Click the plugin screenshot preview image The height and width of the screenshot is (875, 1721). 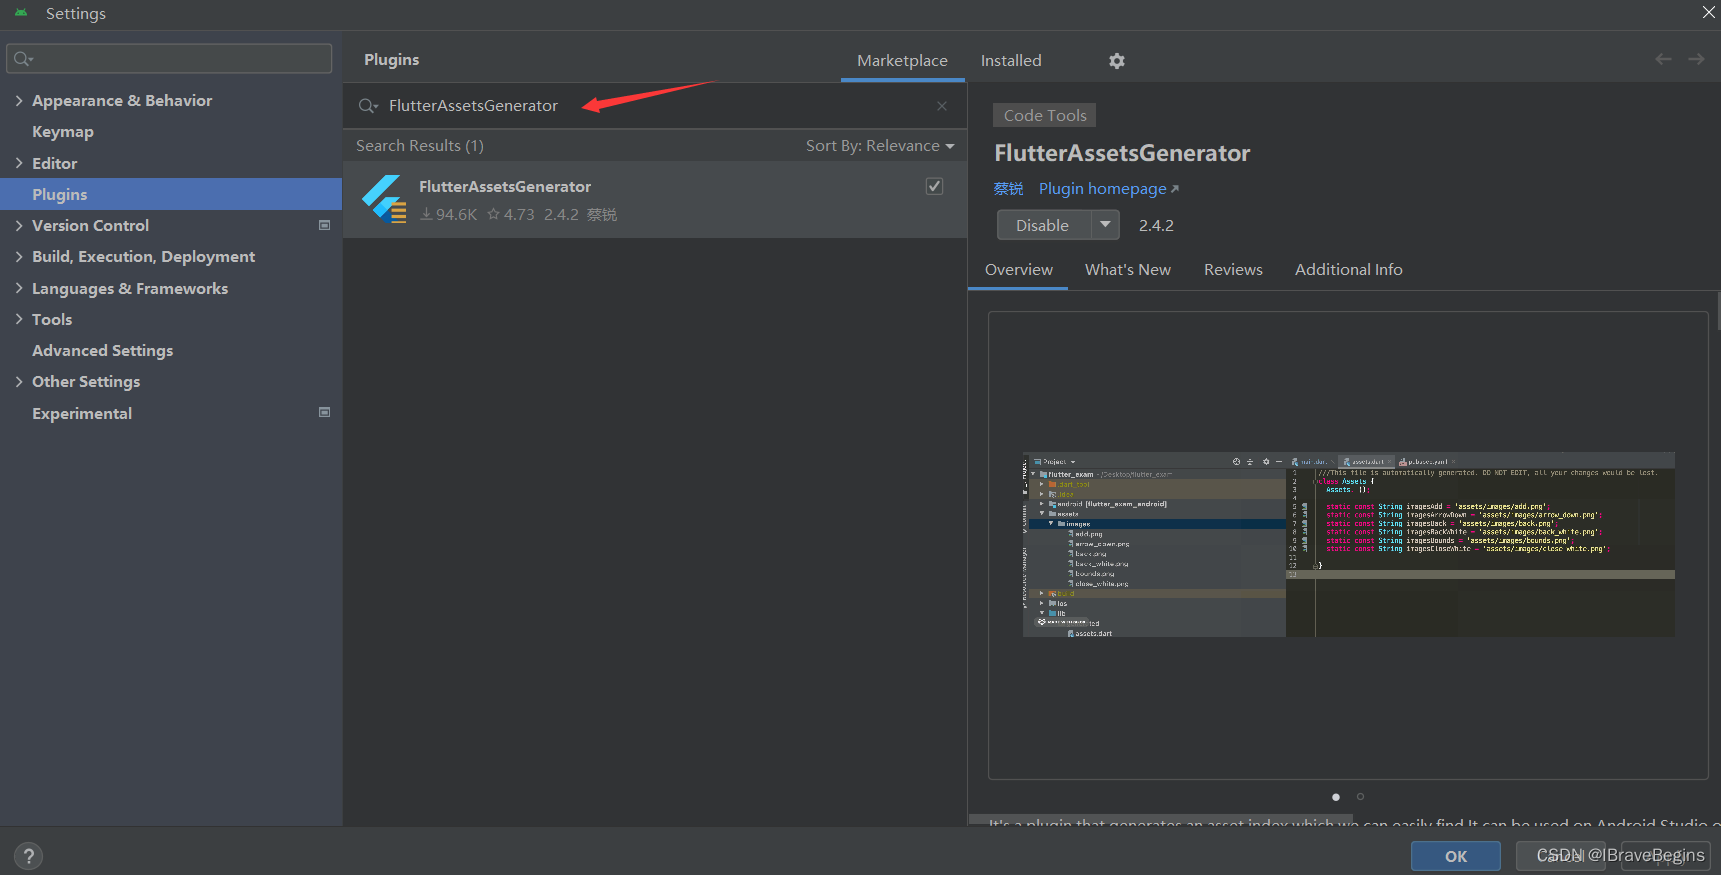tap(1348, 544)
